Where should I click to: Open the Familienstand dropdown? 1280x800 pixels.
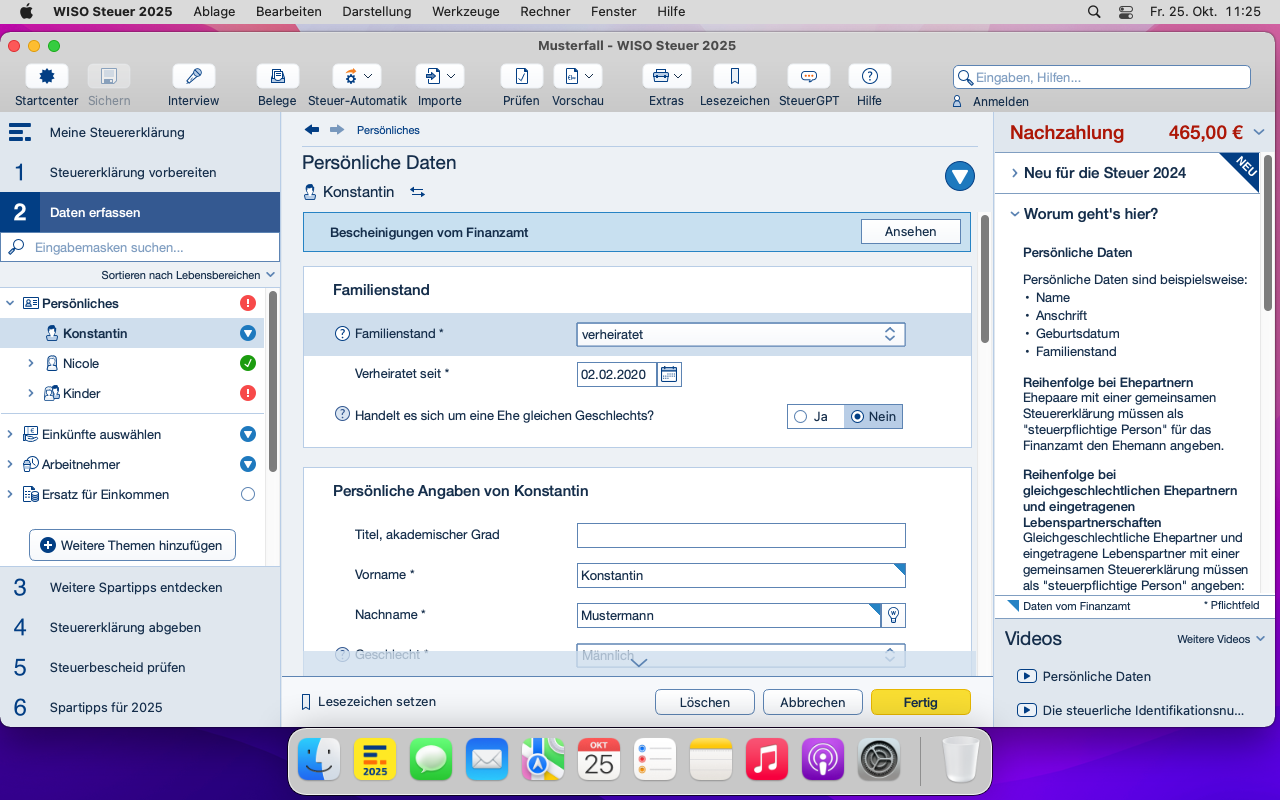click(741, 335)
